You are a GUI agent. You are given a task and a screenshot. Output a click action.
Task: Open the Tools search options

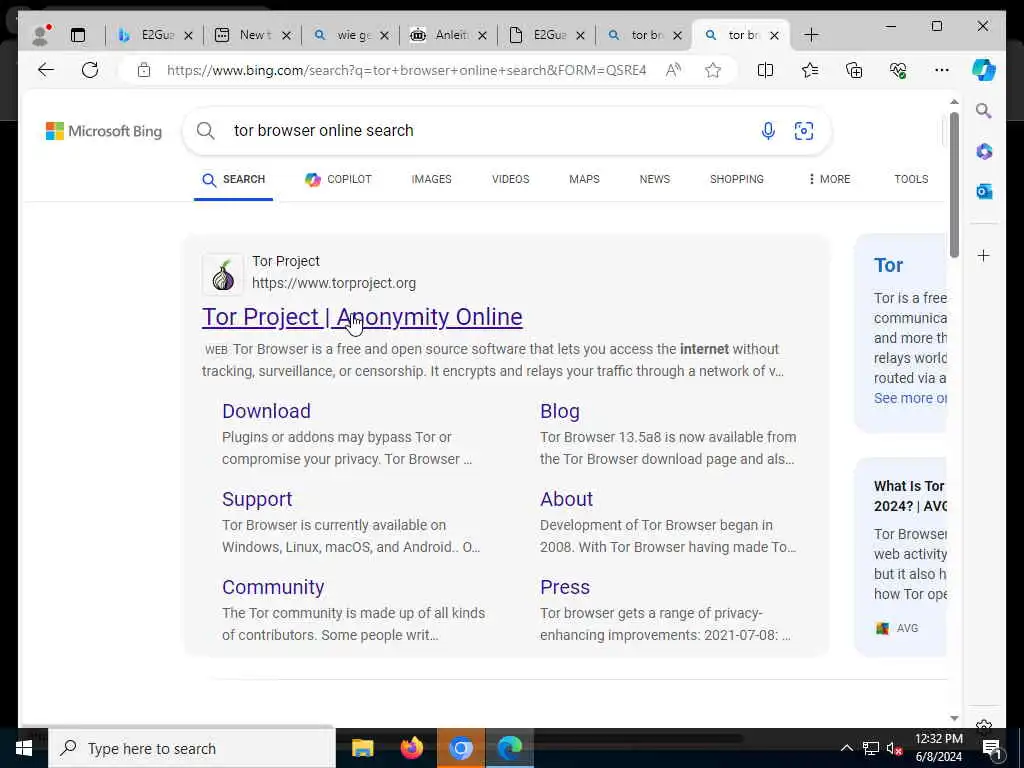click(x=911, y=179)
